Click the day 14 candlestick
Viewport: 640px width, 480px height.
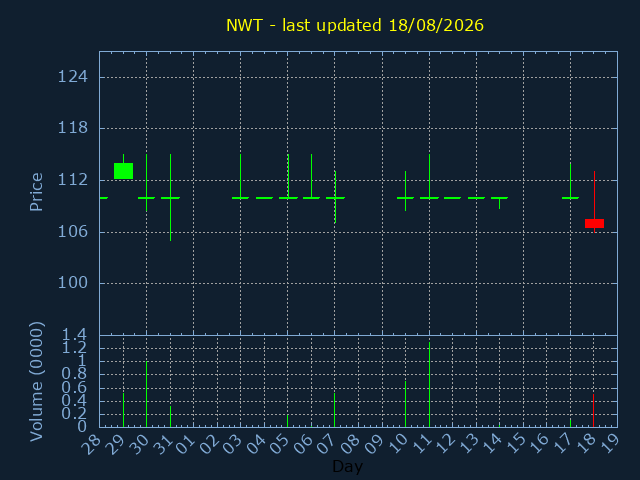pos(499,203)
